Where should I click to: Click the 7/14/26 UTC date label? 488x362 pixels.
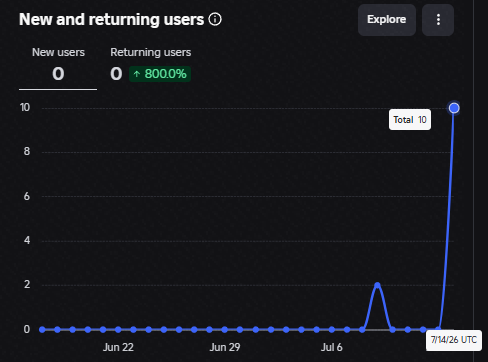coord(454,340)
